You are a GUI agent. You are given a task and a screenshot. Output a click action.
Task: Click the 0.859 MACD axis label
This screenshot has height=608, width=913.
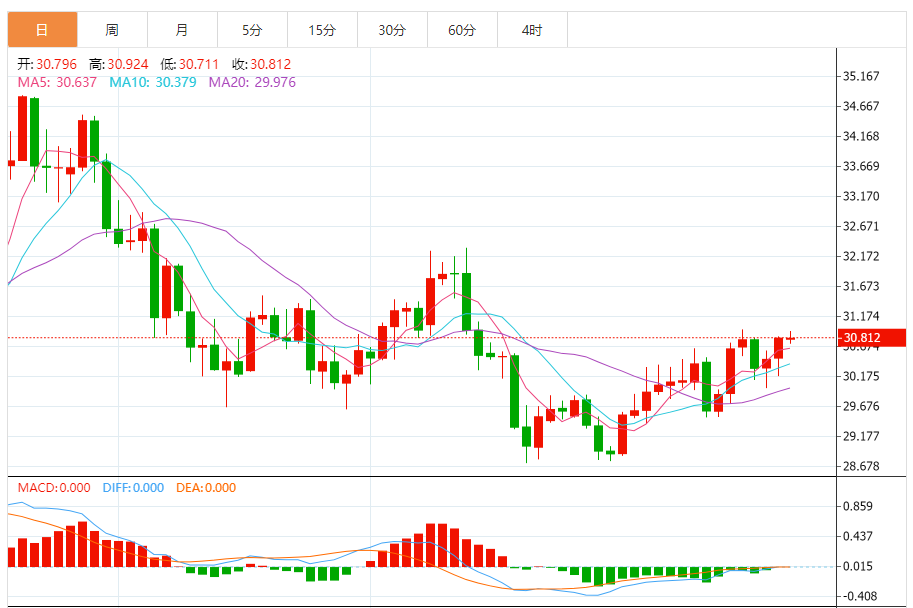(x=858, y=506)
